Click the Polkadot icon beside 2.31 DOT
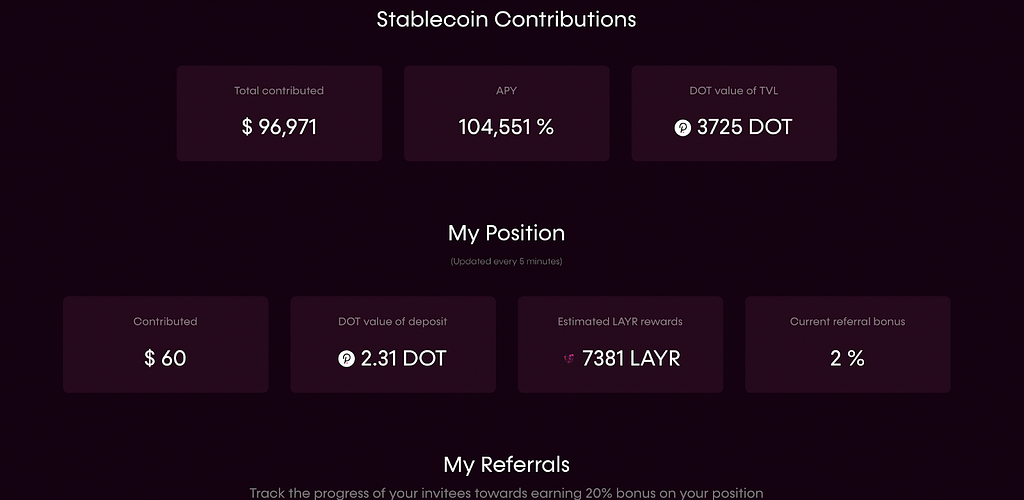The width and height of the screenshot is (1024, 500). point(346,358)
